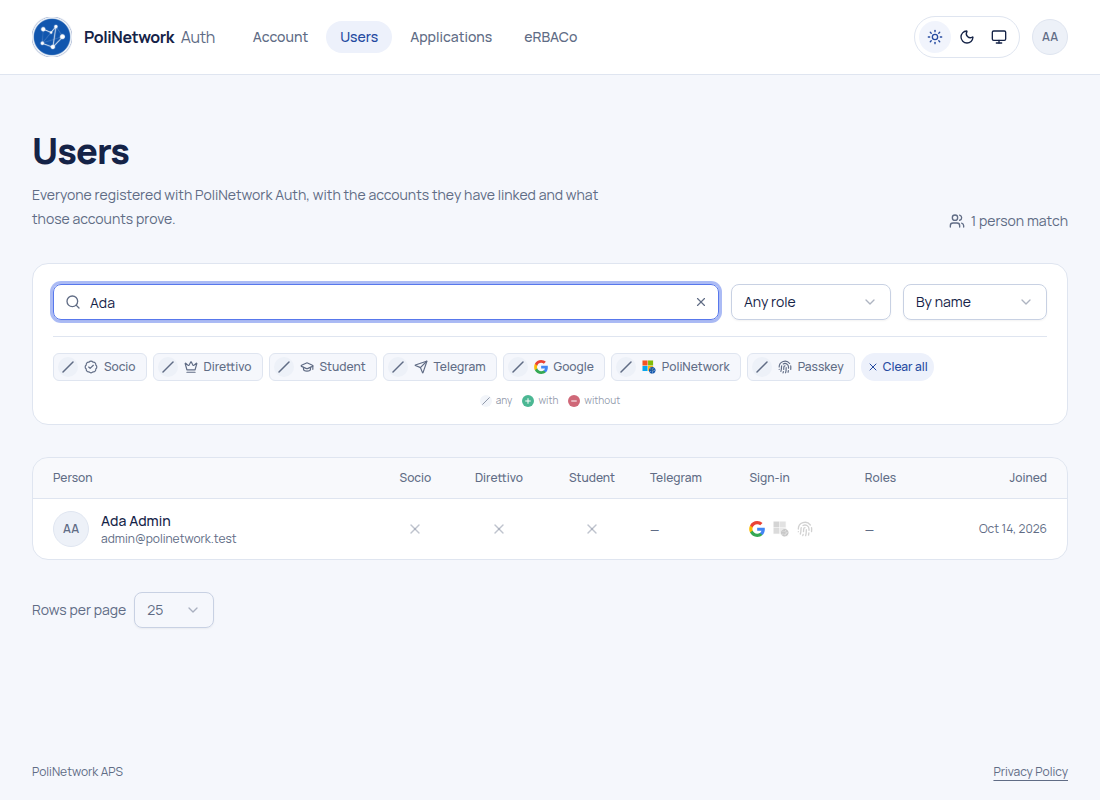
Task: Click the 1 person match text
Action: (1019, 221)
